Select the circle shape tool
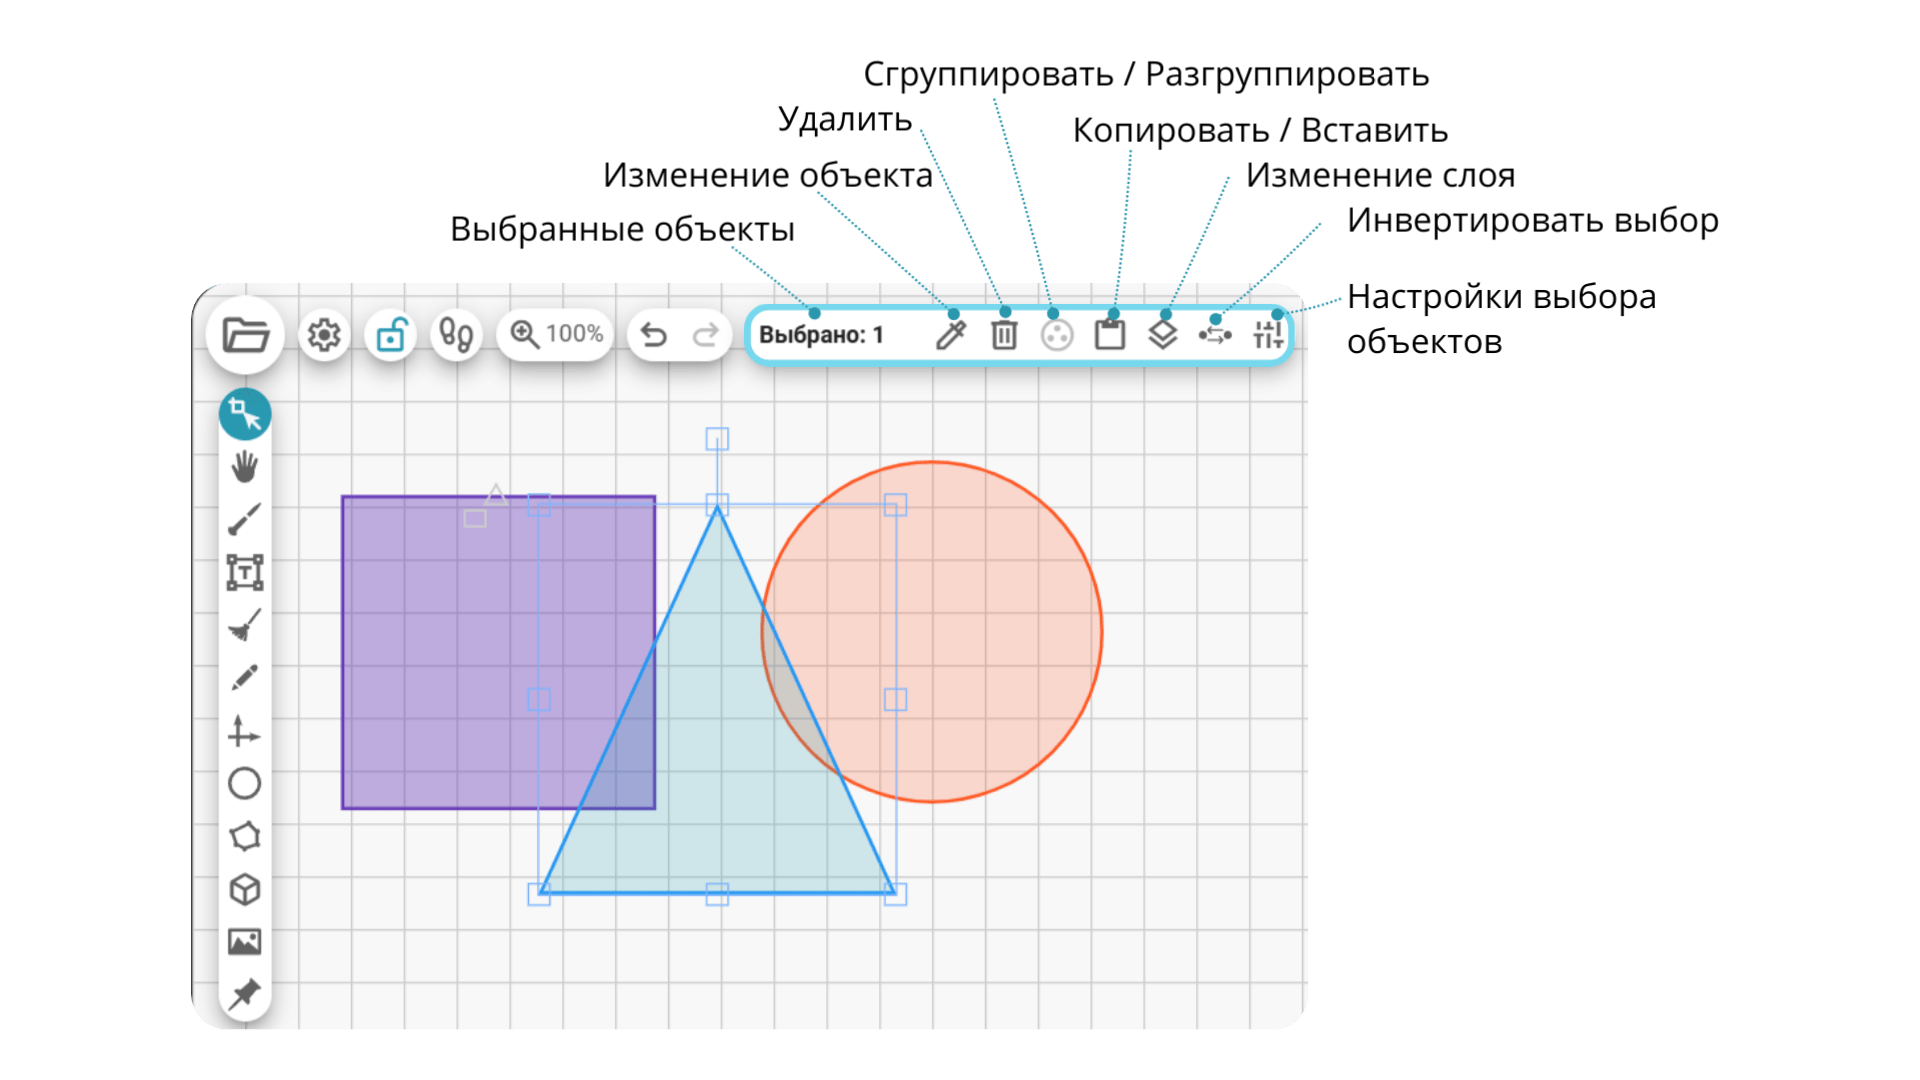This screenshot has width=1920, height=1080. (x=245, y=784)
